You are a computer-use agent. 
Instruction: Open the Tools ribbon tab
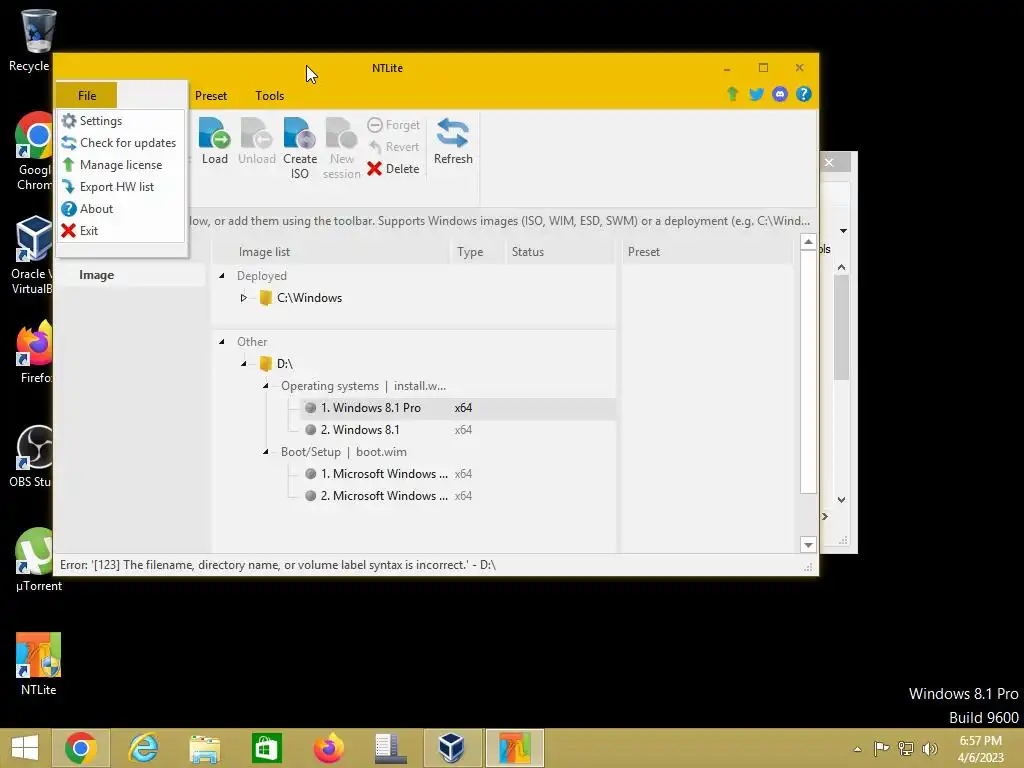270,95
